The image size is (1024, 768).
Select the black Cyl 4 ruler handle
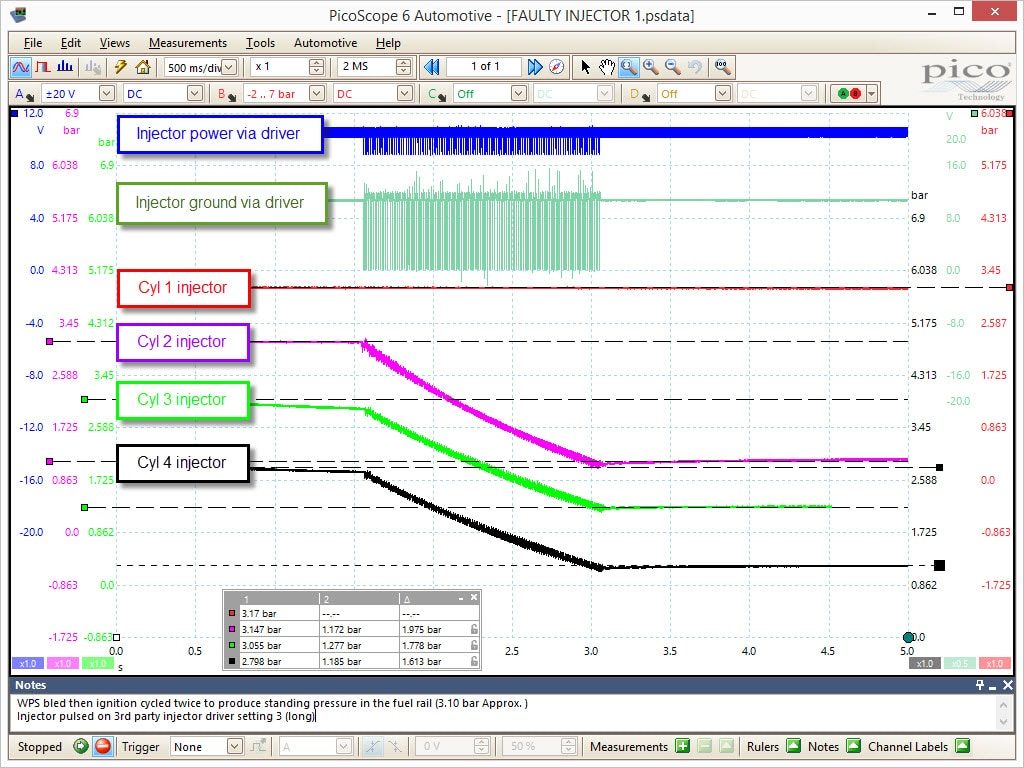coord(939,566)
